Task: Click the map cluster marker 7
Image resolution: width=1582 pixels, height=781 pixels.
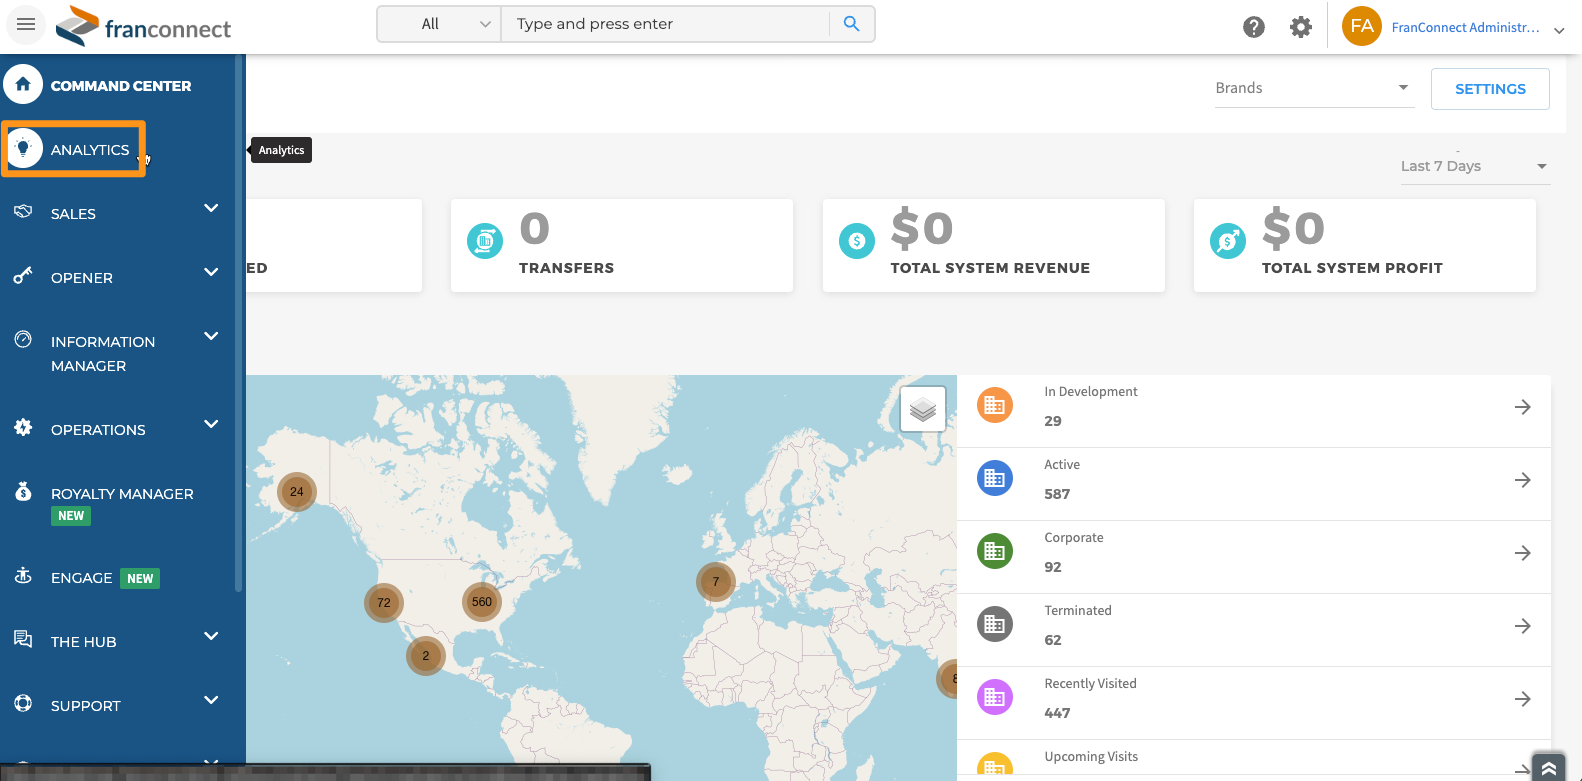Action: pyautogui.click(x=716, y=582)
